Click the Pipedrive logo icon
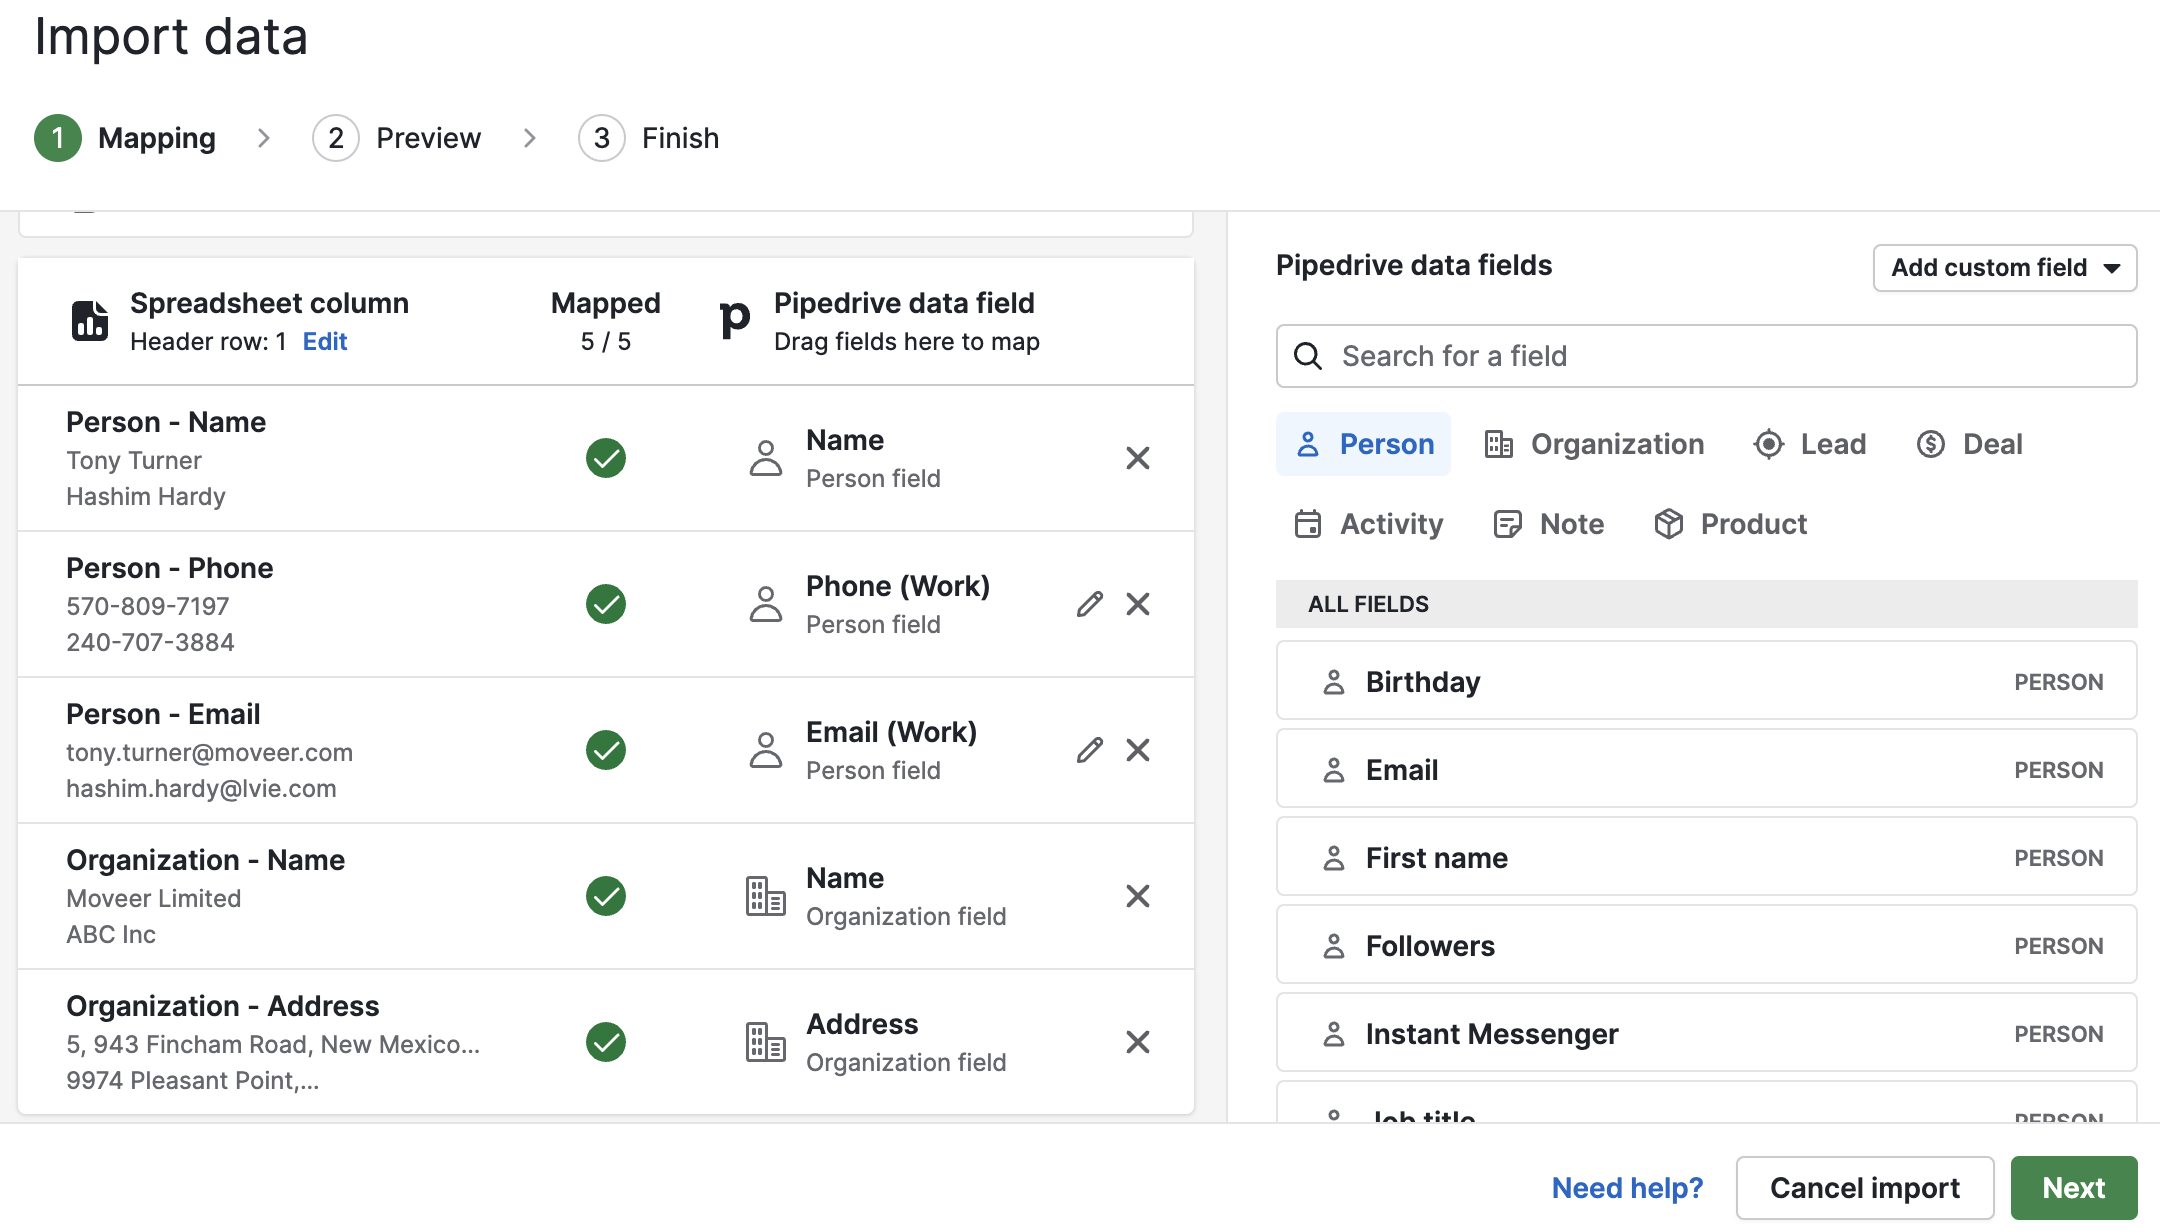 coord(735,320)
